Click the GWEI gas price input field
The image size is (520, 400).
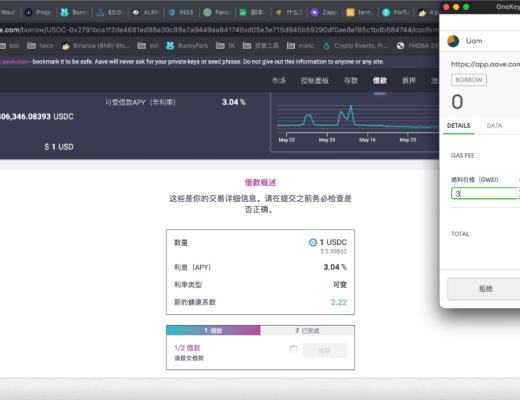(x=485, y=194)
